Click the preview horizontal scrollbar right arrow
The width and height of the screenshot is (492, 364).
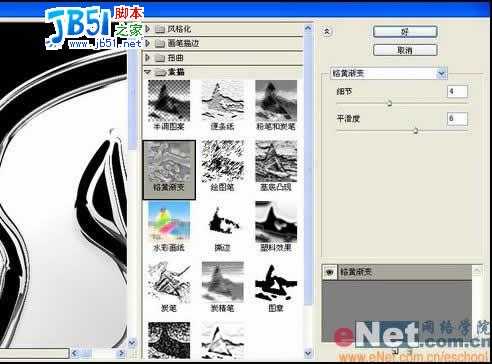121,353
